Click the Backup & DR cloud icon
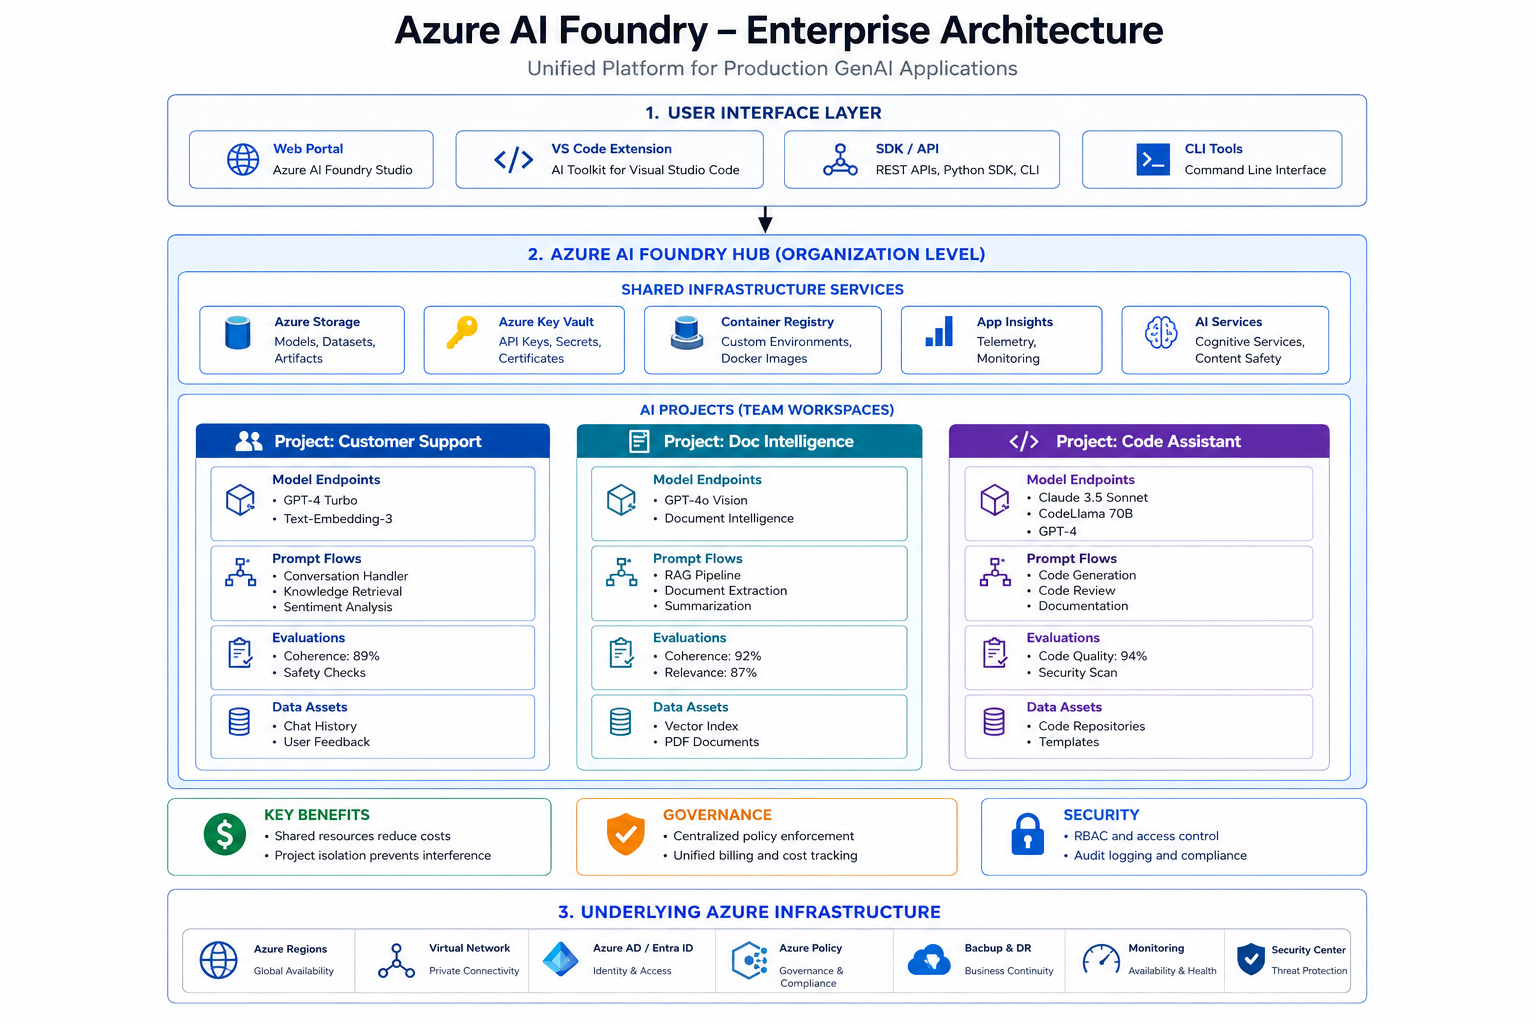Image resolution: width=1536 pixels, height=1024 pixels. point(929,960)
